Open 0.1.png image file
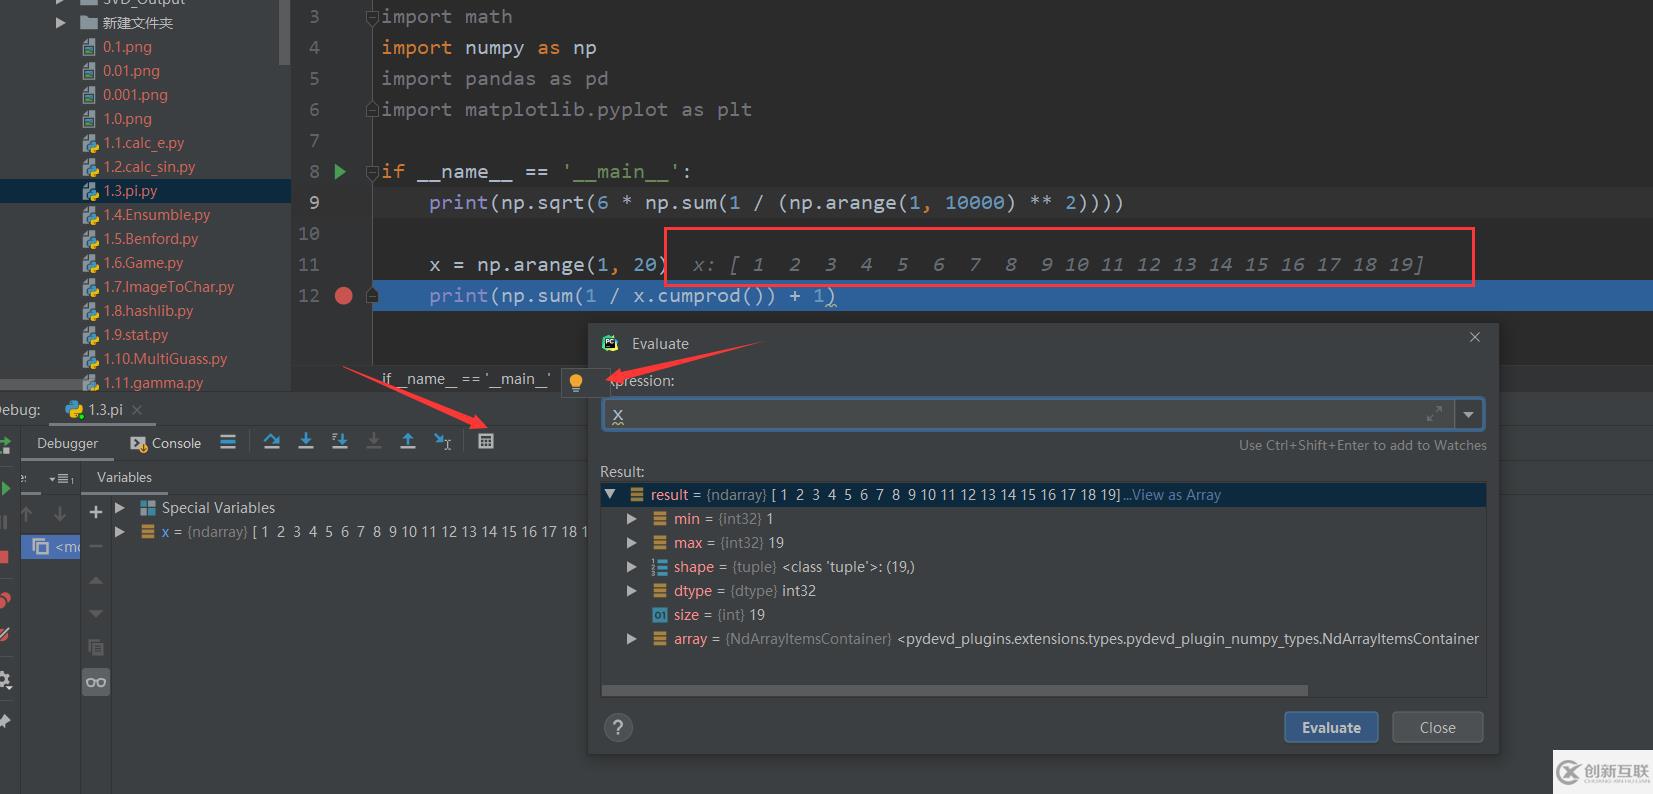1653x794 pixels. [127, 47]
